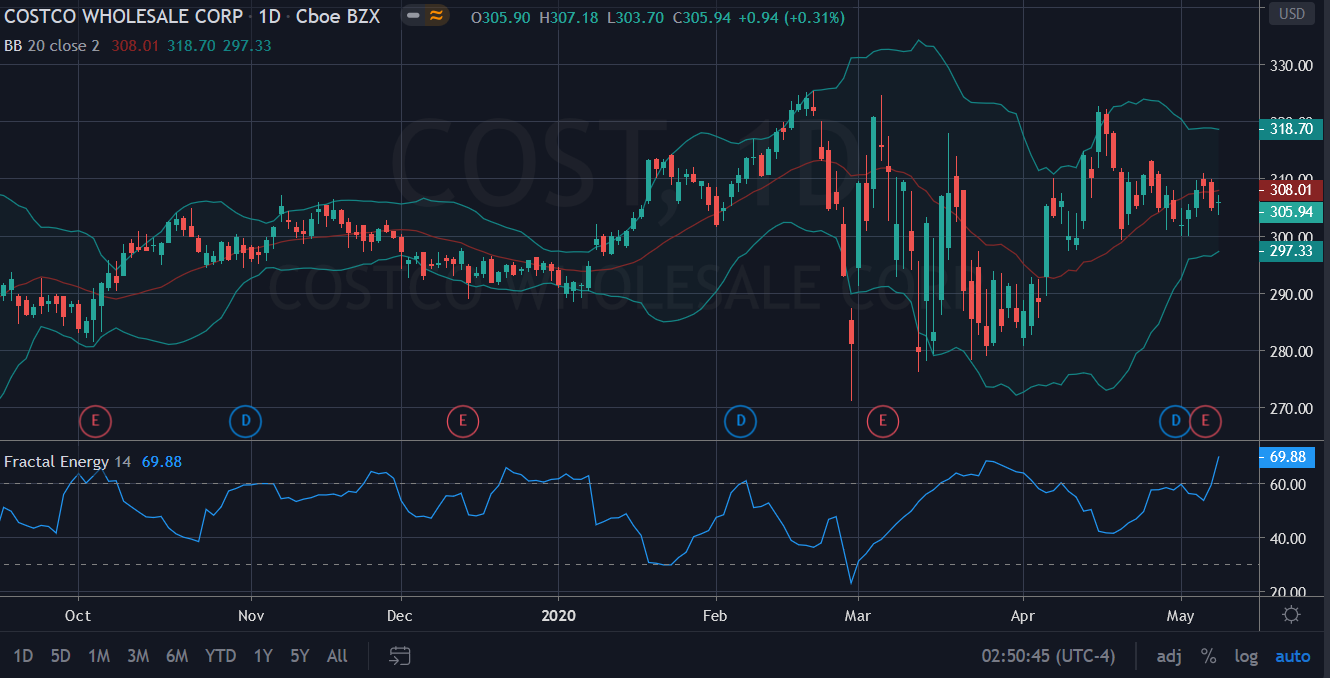
Task: Open the earnings marker near October
Action: [x=95, y=421]
